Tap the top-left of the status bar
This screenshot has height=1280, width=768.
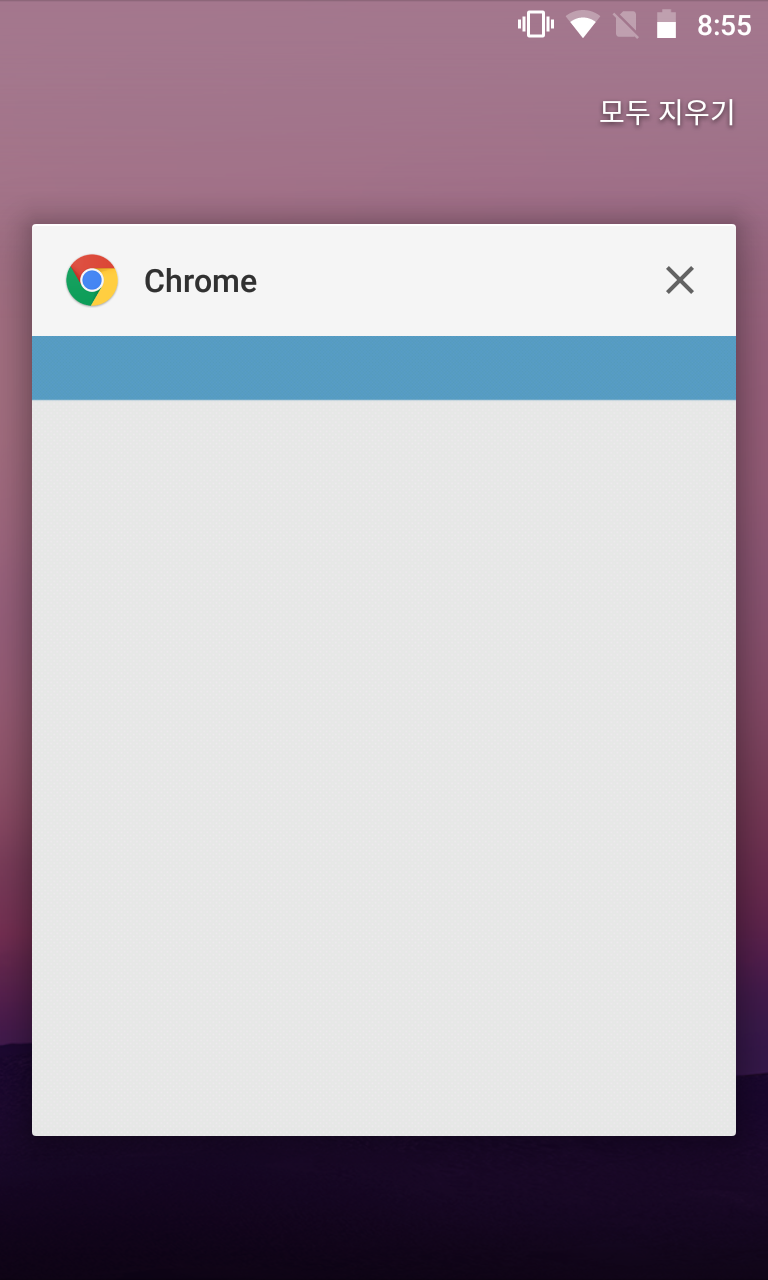pyautogui.click(x=60, y=25)
